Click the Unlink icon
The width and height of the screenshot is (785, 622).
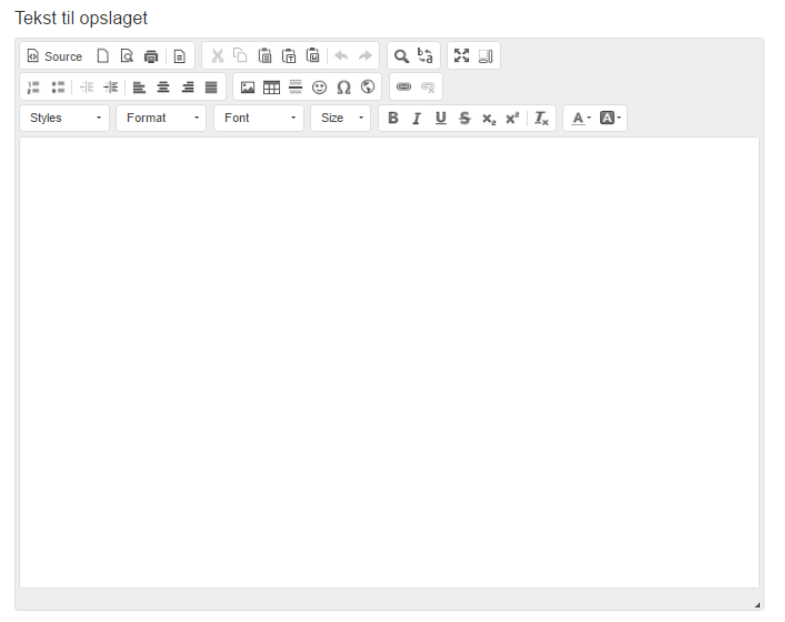point(428,87)
